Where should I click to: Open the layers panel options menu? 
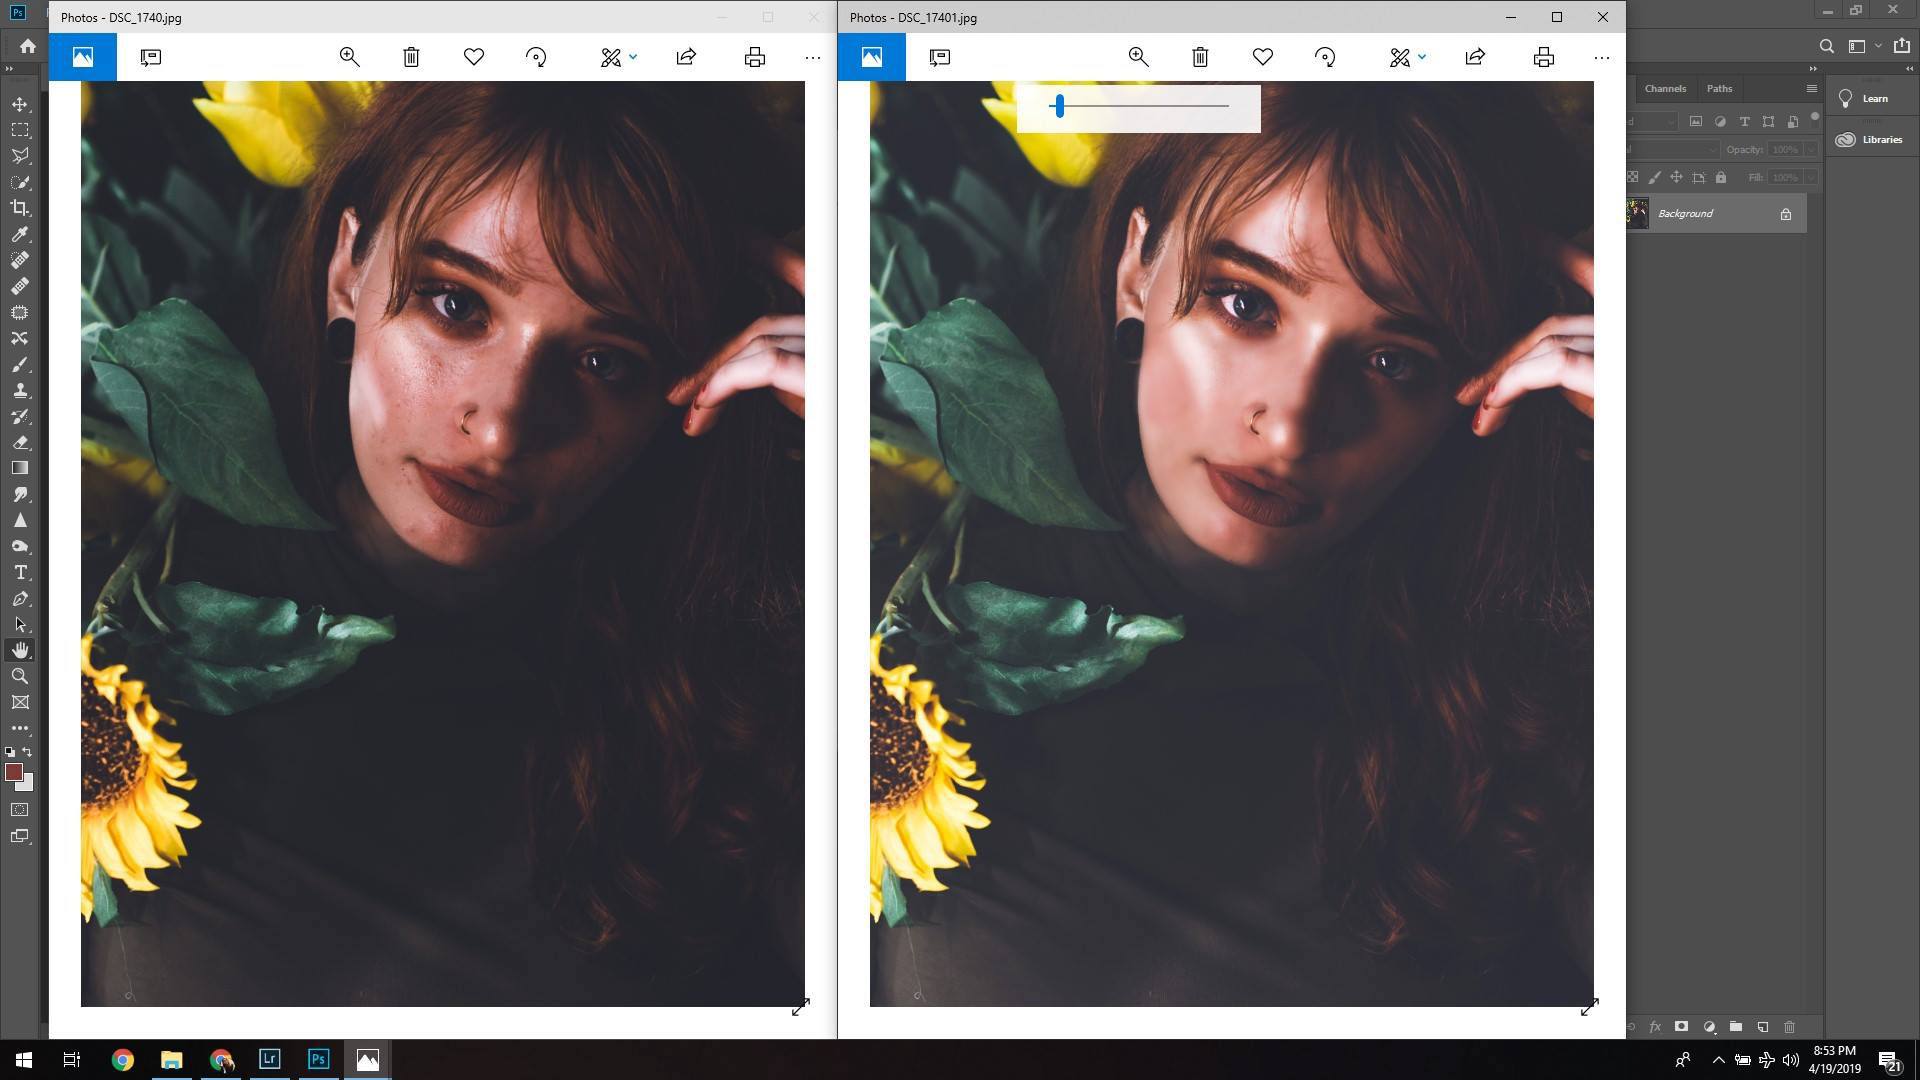tap(1811, 88)
